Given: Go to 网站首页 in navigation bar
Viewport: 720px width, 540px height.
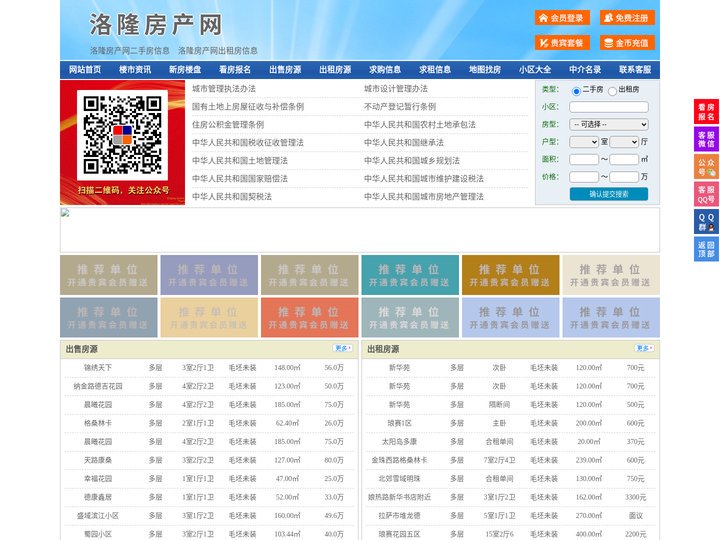Looking at the screenshot, I should coord(85,70).
